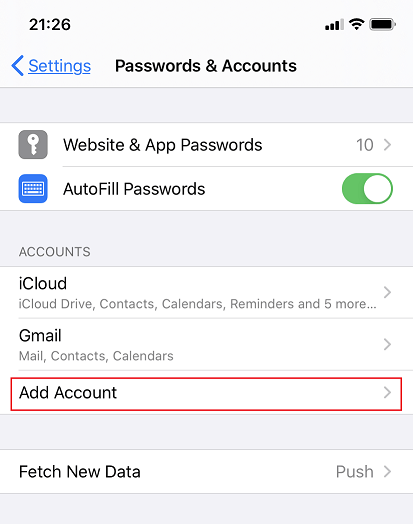413x524 pixels.
Task: Tap the Wi-Fi status icon
Action: click(x=357, y=24)
